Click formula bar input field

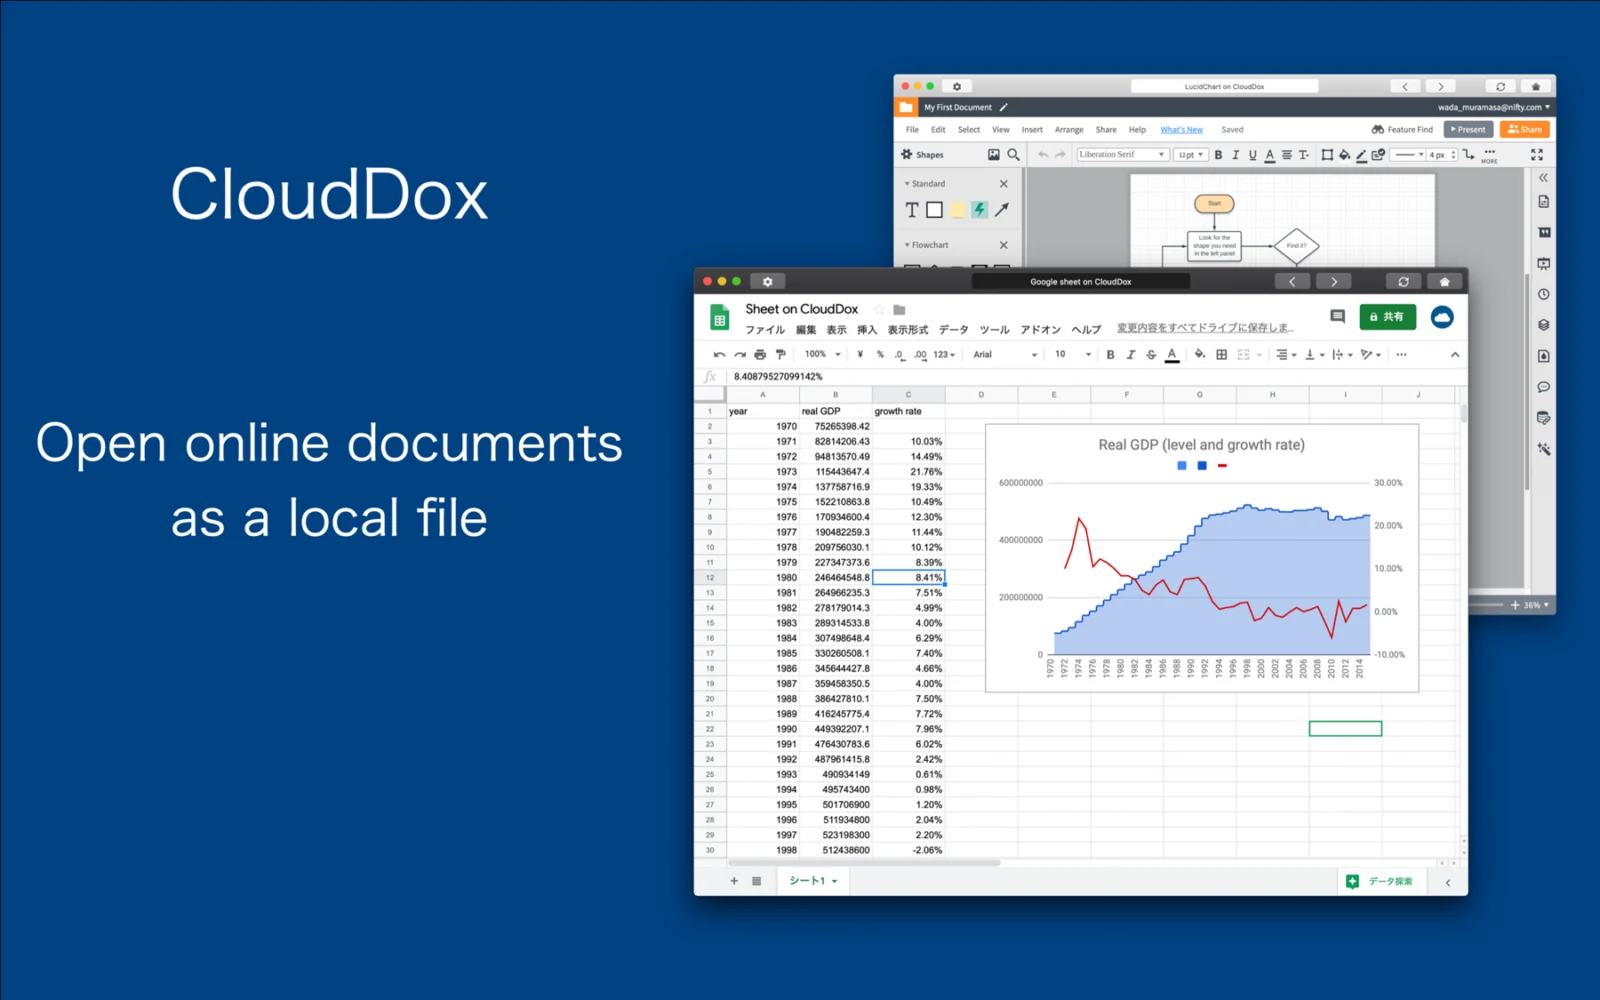click(x=1095, y=377)
